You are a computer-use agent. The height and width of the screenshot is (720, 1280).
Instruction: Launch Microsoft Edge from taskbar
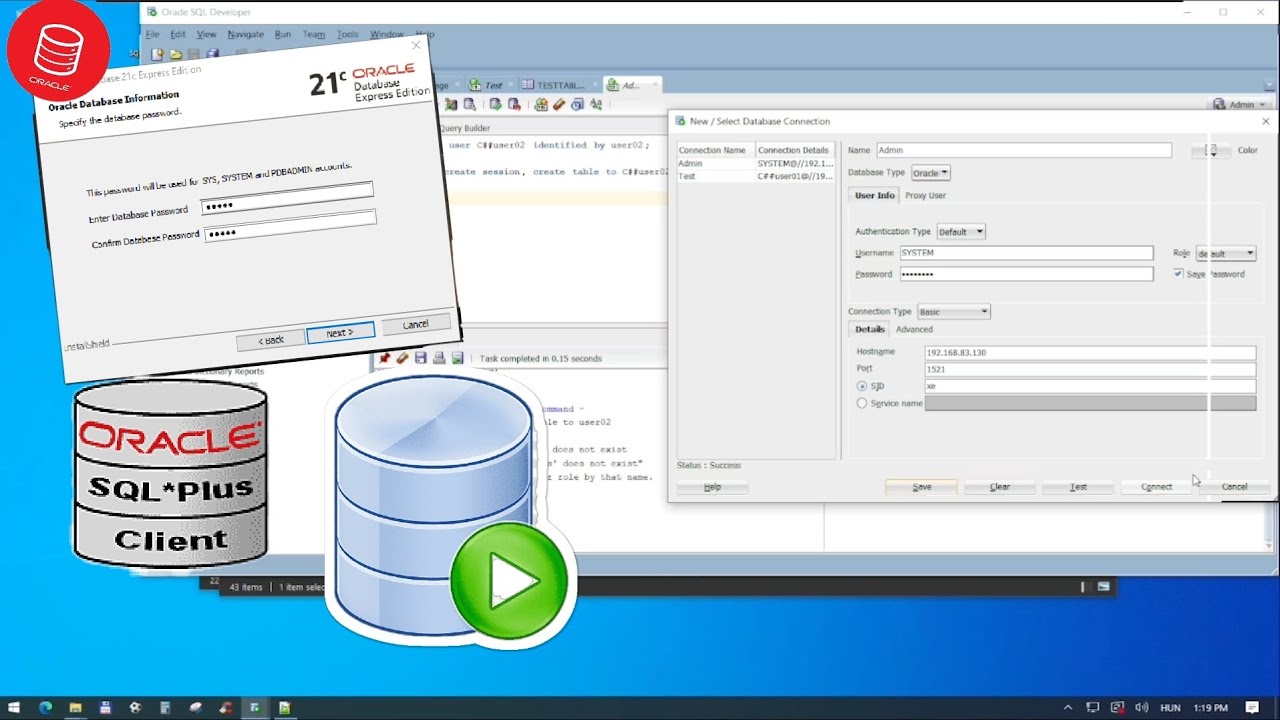coord(45,707)
